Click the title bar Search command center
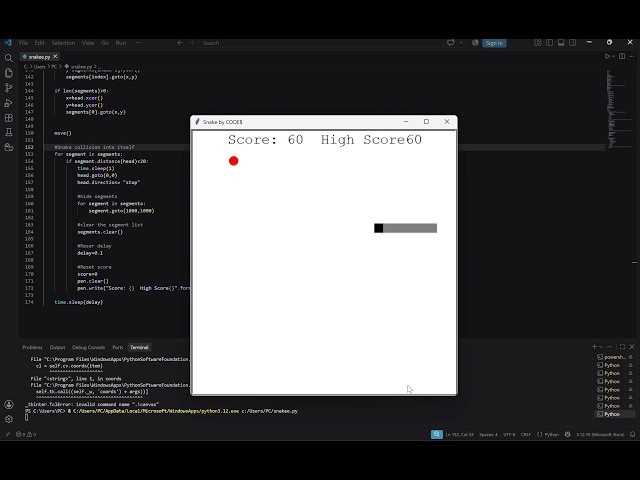640x480 pixels. pyautogui.click(x=320, y=42)
